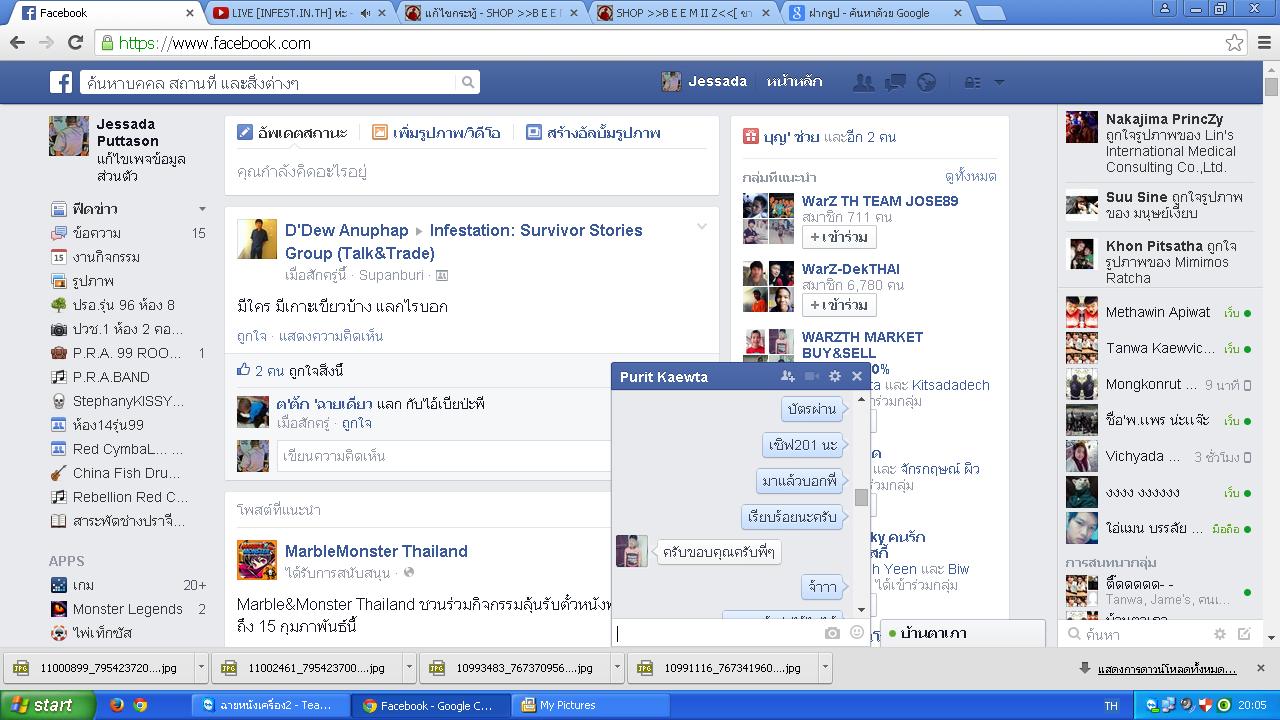The width and height of the screenshot is (1280, 720).
Task: Close the Purit Kaewta chat window
Action: [857, 376]
